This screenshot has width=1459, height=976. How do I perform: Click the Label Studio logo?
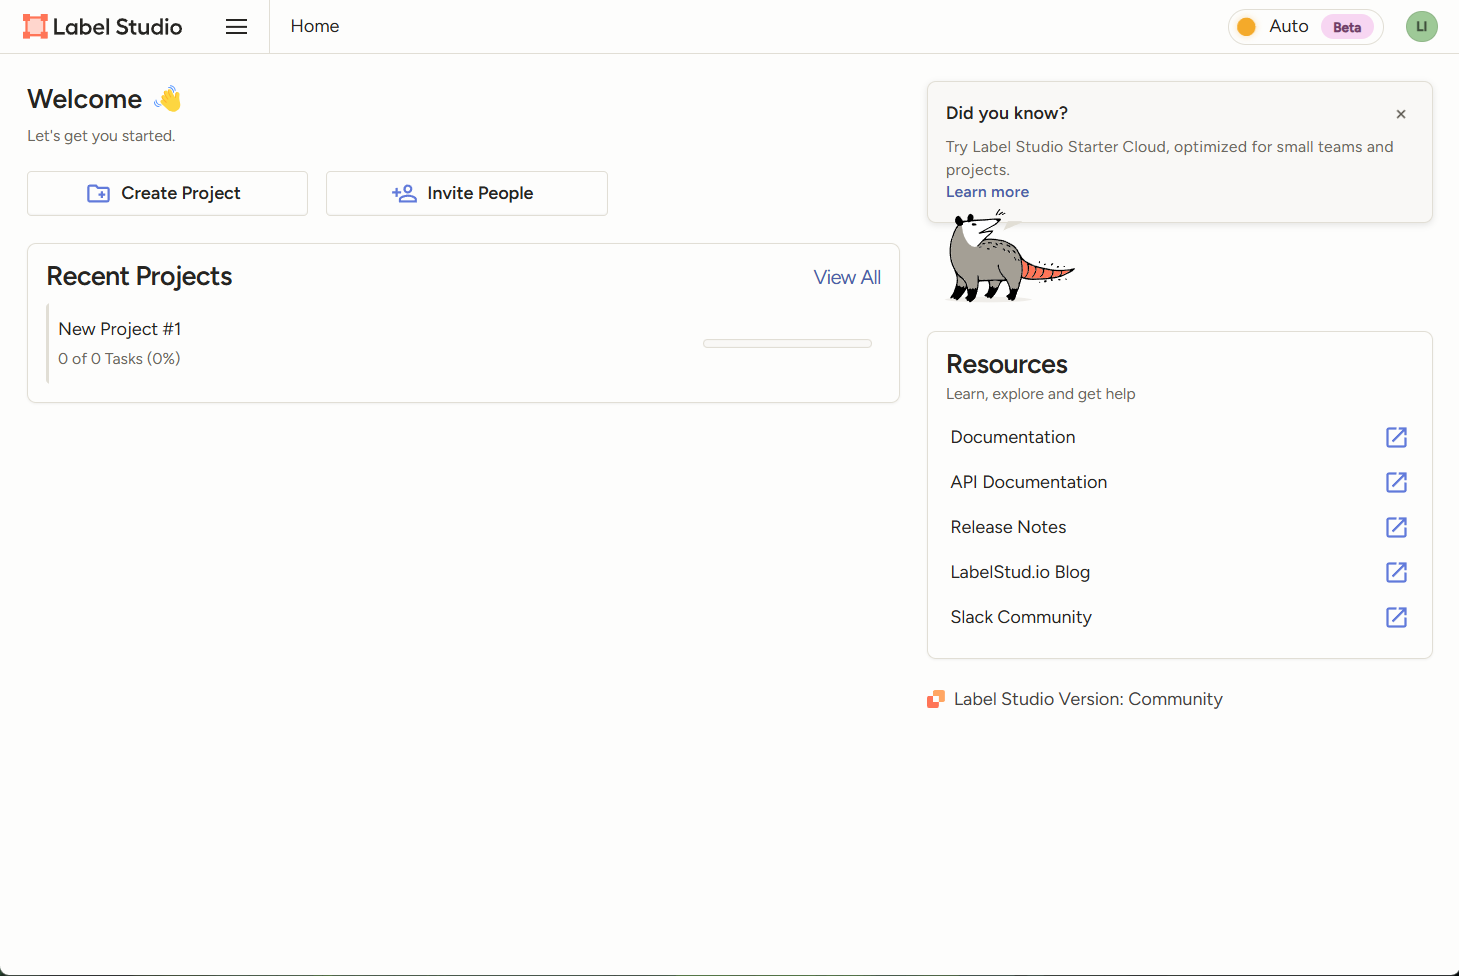(102, 27)
